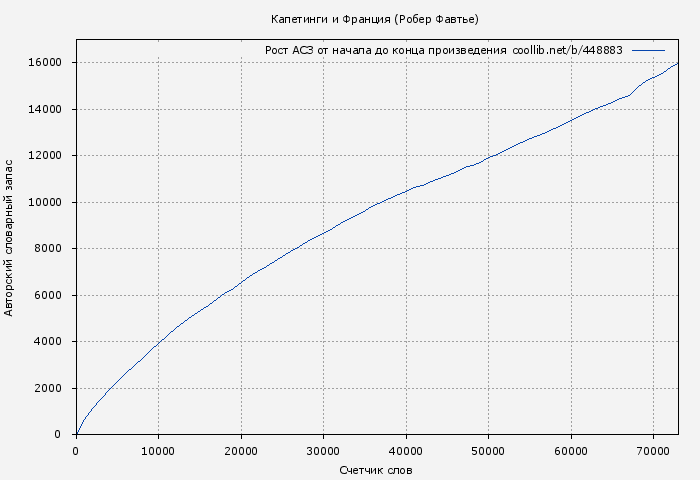Click the 2000 tick label on the vertical axis
The width and height of the screenshot is (700, 480).
(49, 388)
